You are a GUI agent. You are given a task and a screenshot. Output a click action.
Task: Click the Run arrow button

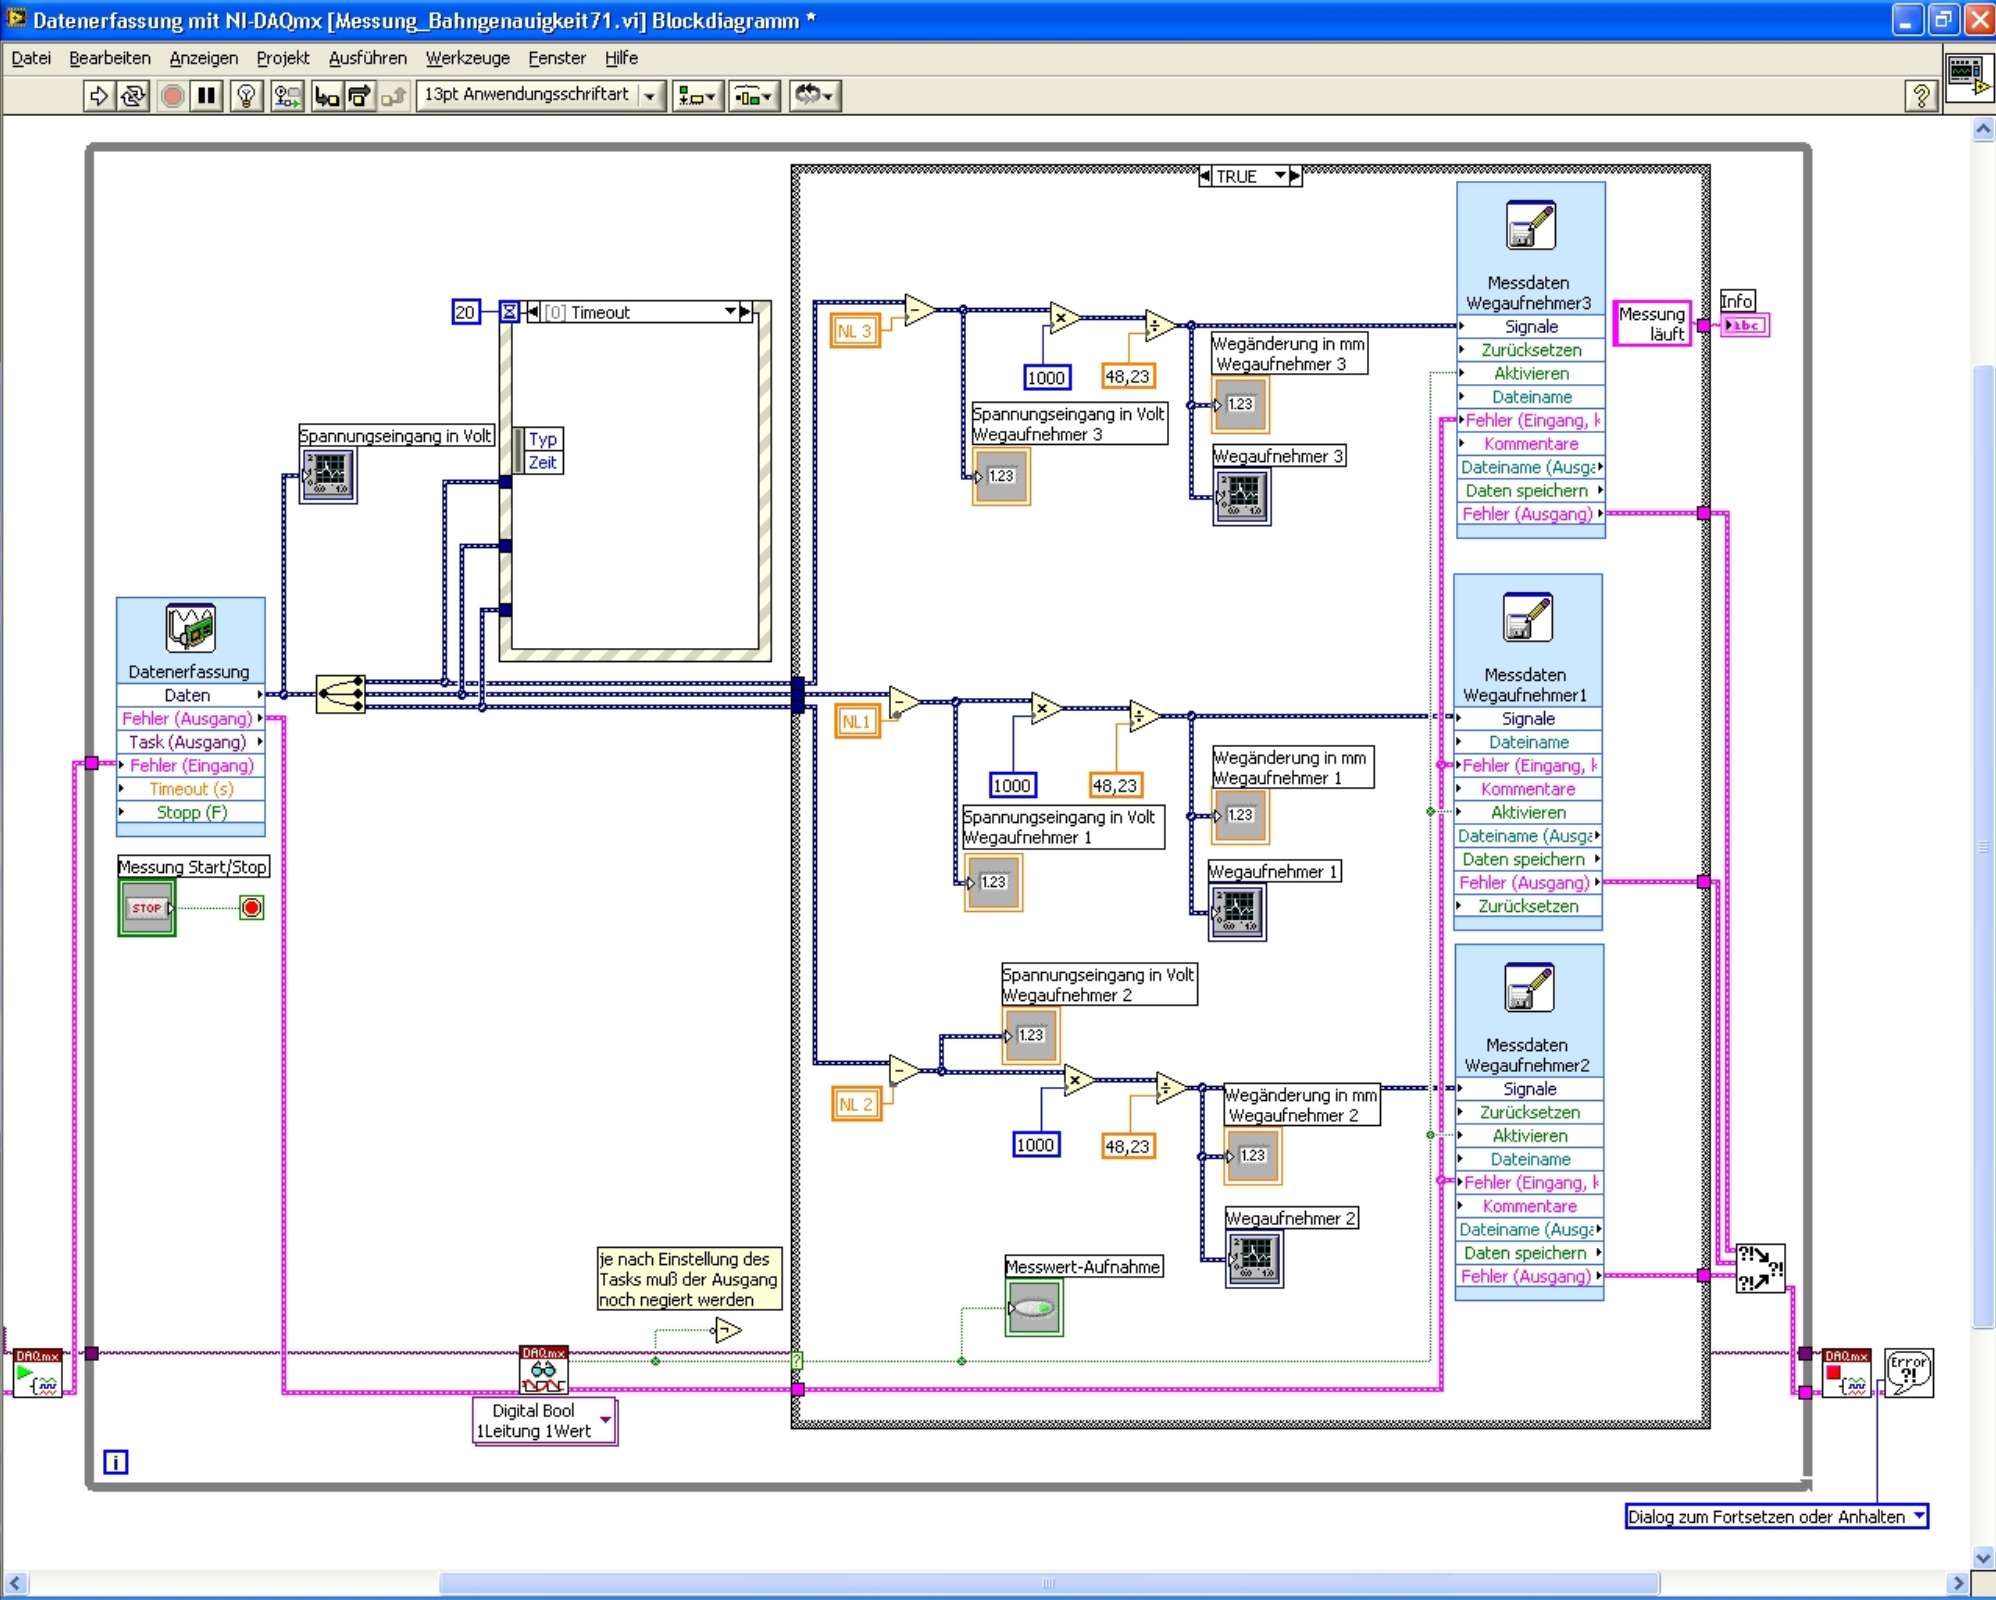(x=98, y=96)
